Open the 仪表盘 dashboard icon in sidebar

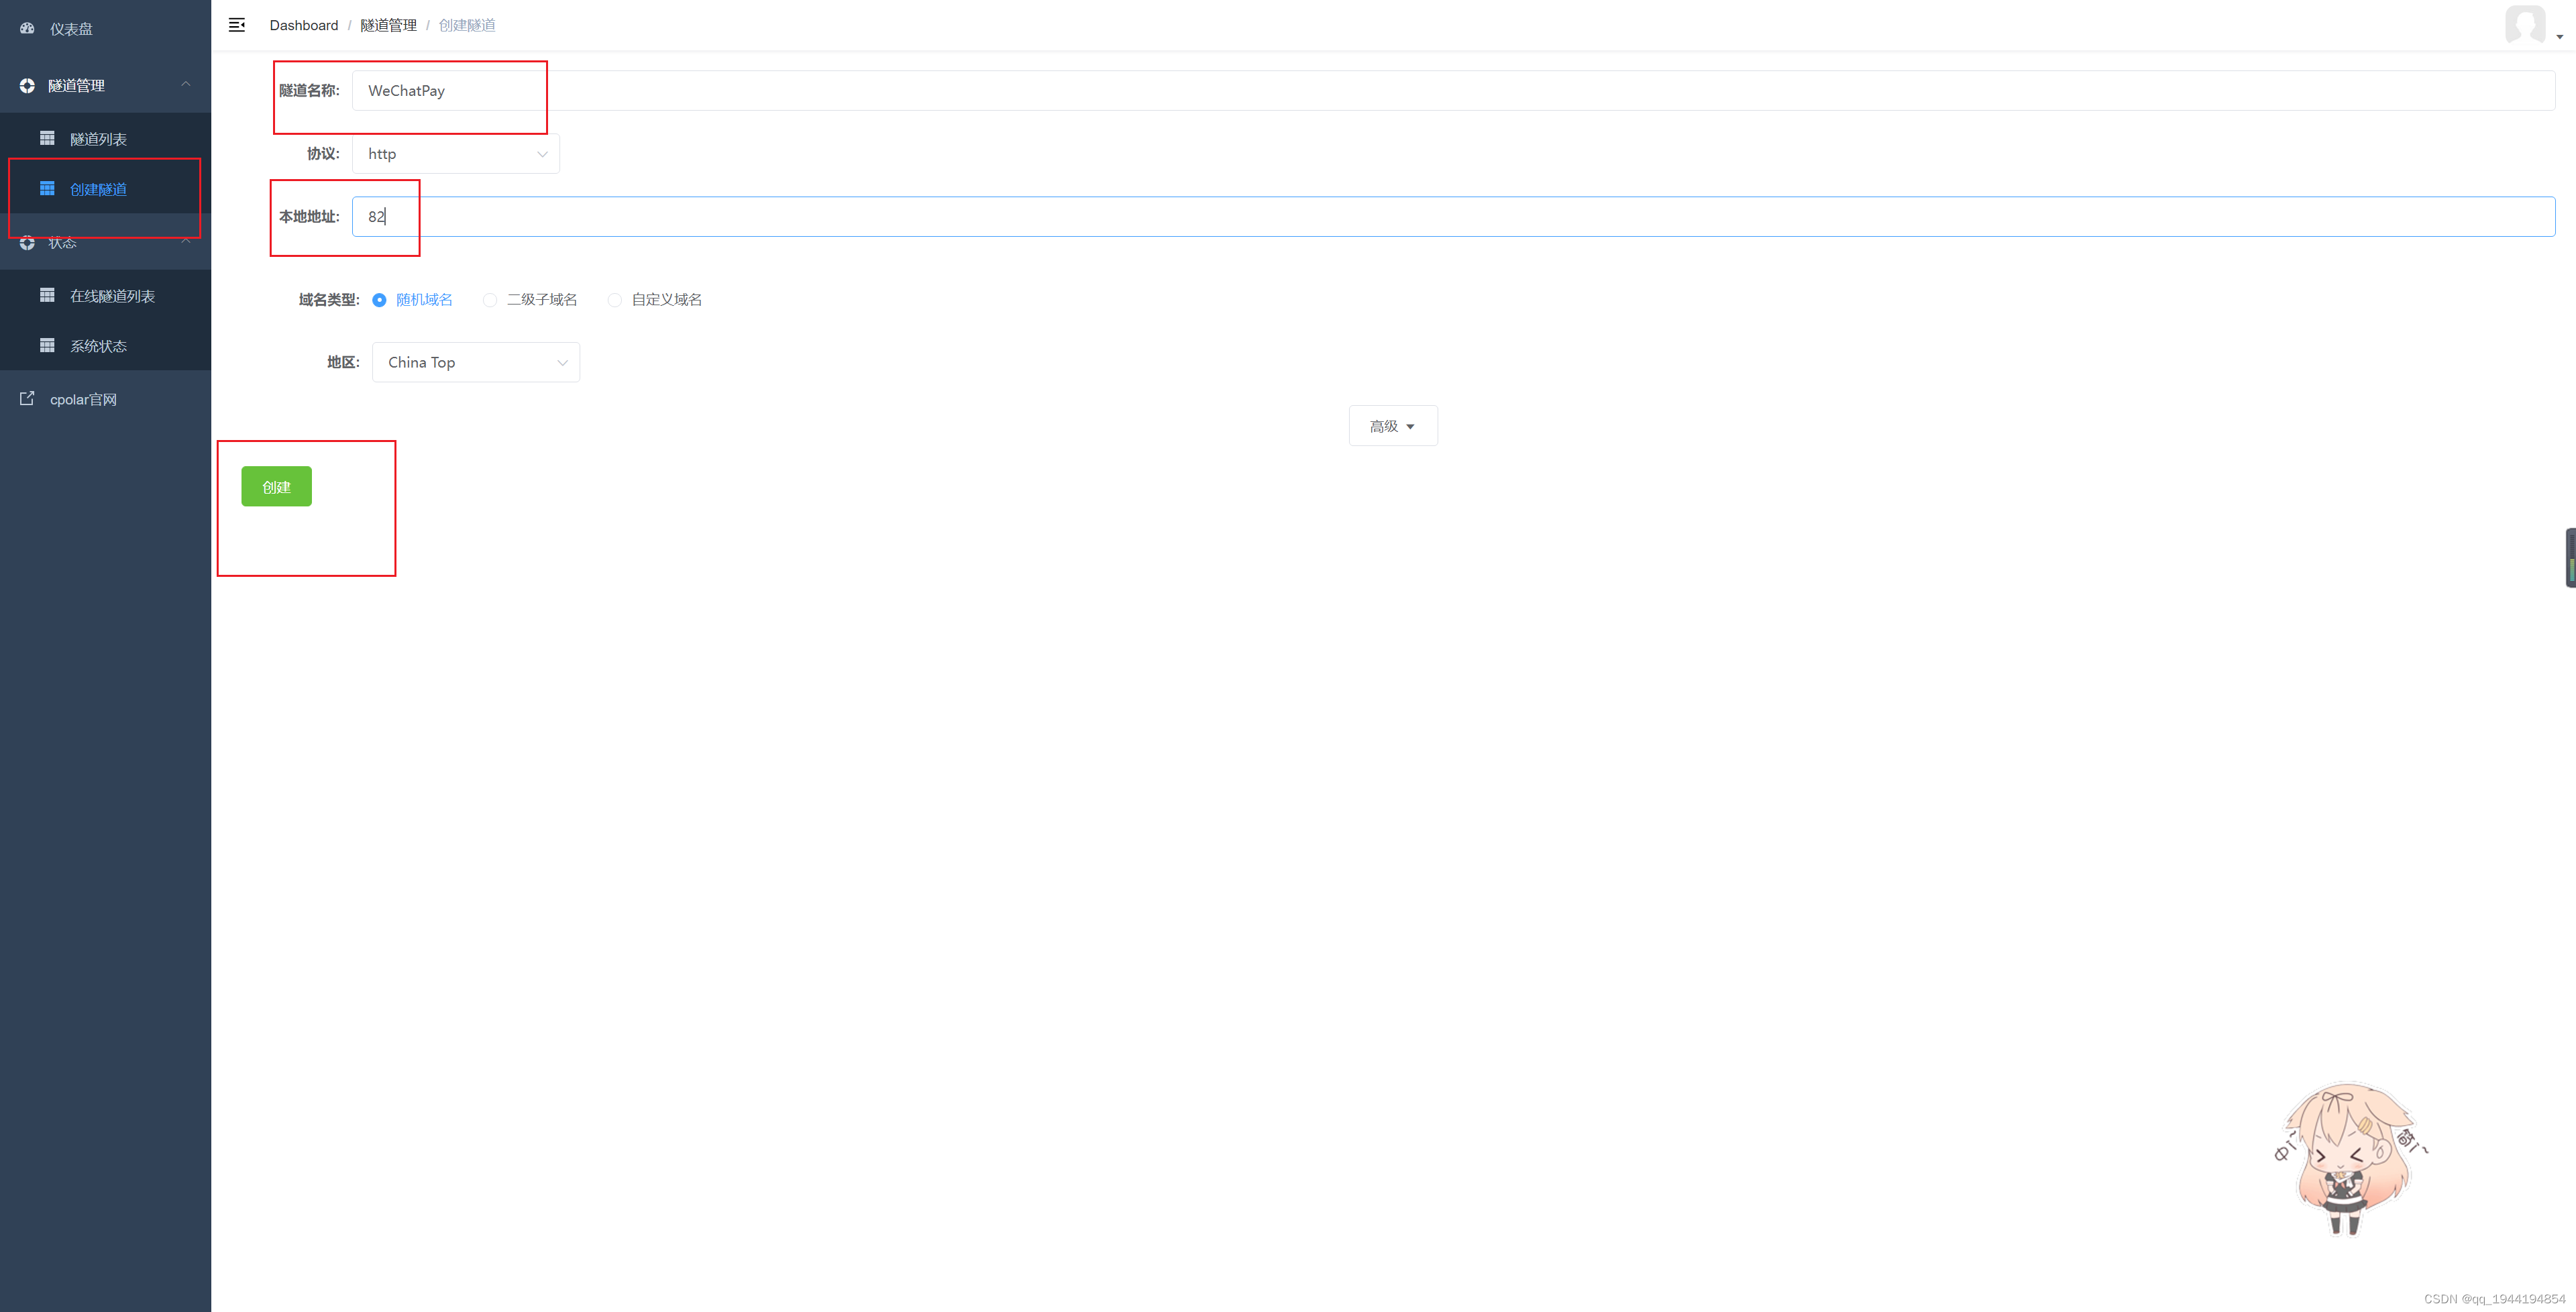tap(26, 28)
